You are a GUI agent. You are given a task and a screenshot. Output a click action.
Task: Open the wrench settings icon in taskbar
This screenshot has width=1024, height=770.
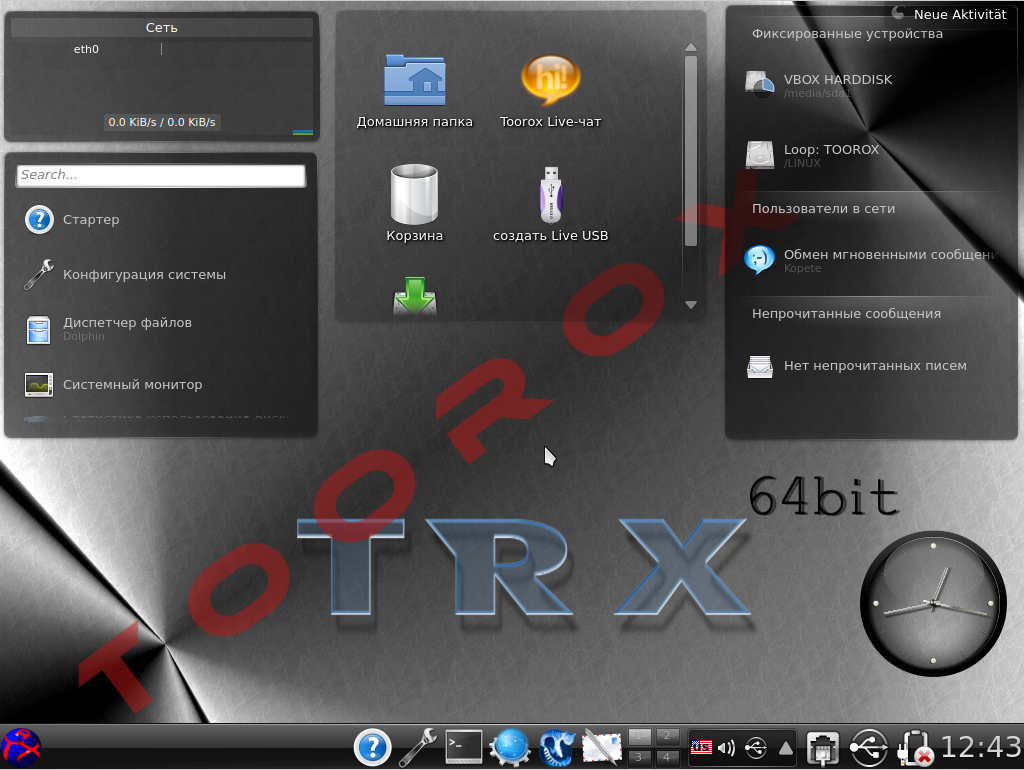coord(418,747)
